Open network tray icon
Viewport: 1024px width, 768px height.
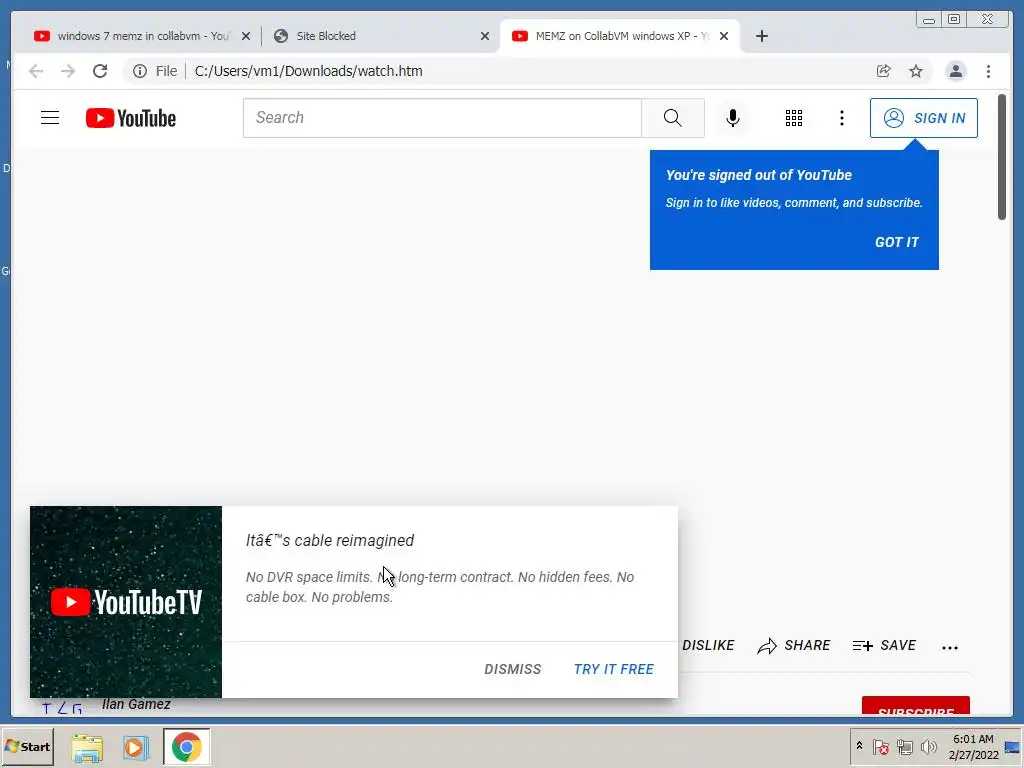[x=904, y=746]
